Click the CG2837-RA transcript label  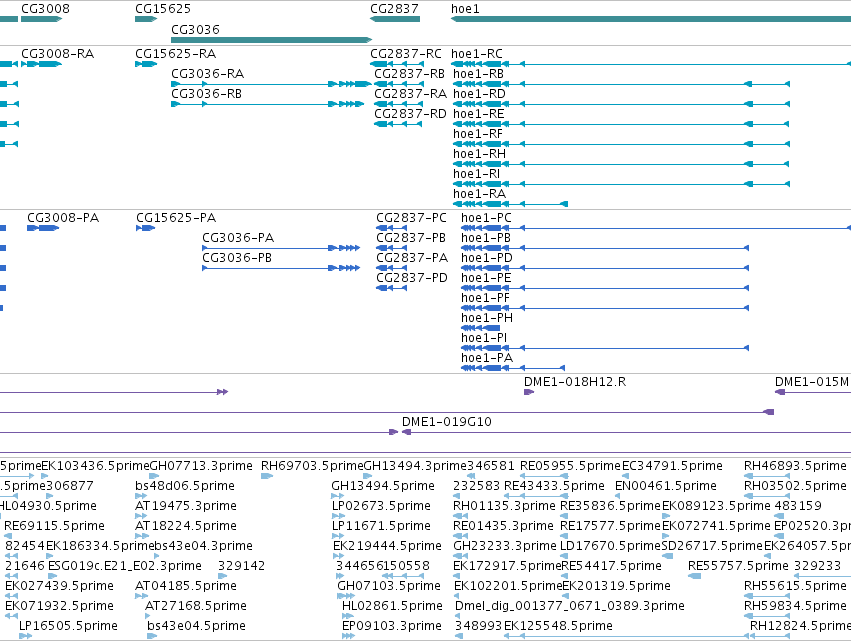(x=410, y=94)
